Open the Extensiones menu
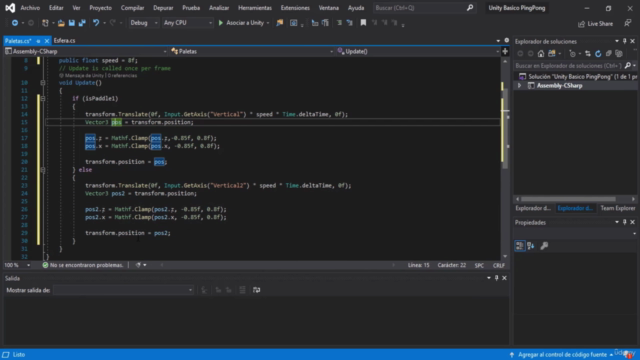 click(295, 8)
